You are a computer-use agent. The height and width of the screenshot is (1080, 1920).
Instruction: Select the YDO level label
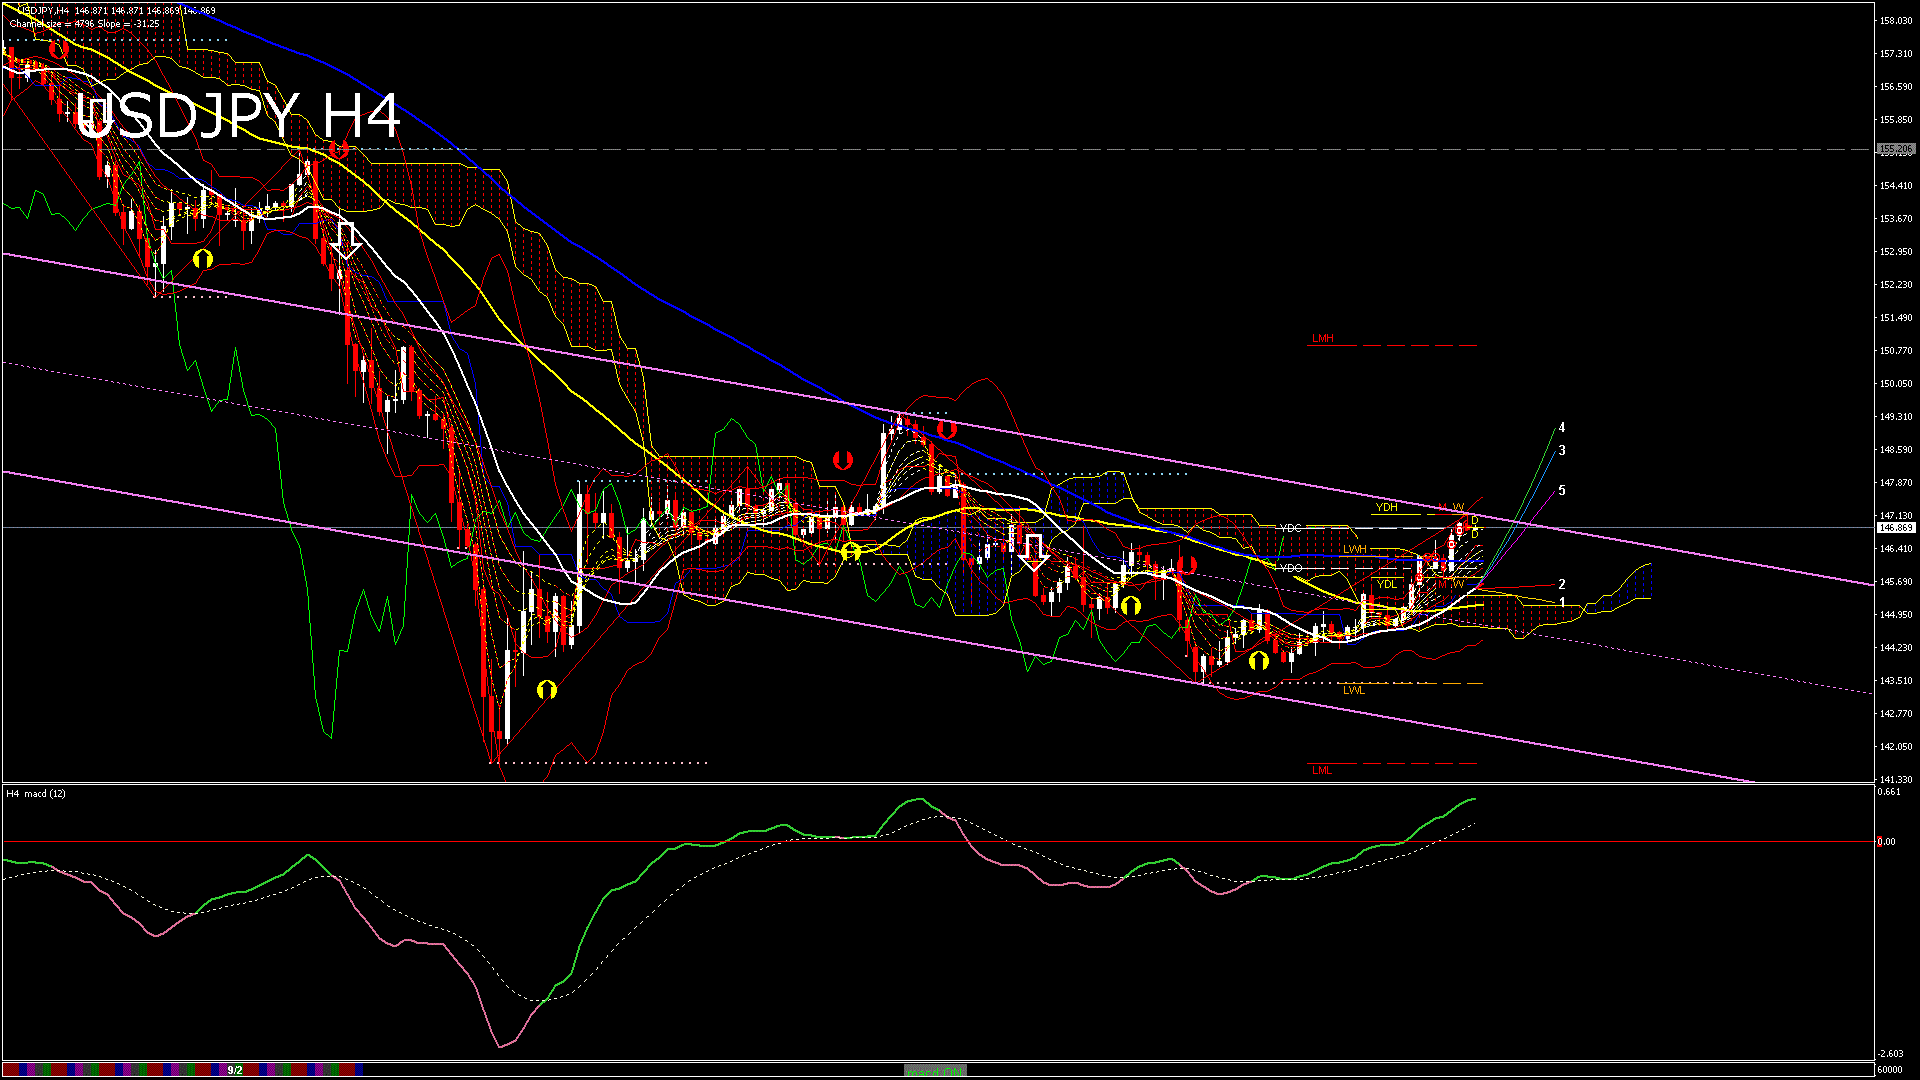(1291, 568)
